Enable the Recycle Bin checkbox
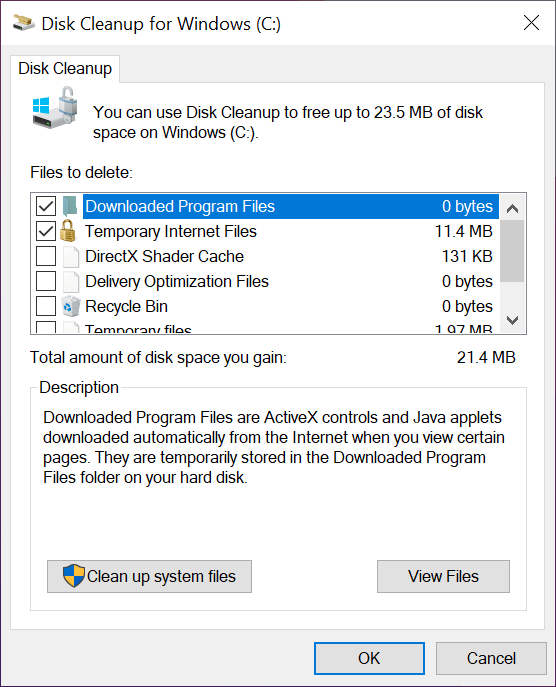 click(x=46, y=306)
